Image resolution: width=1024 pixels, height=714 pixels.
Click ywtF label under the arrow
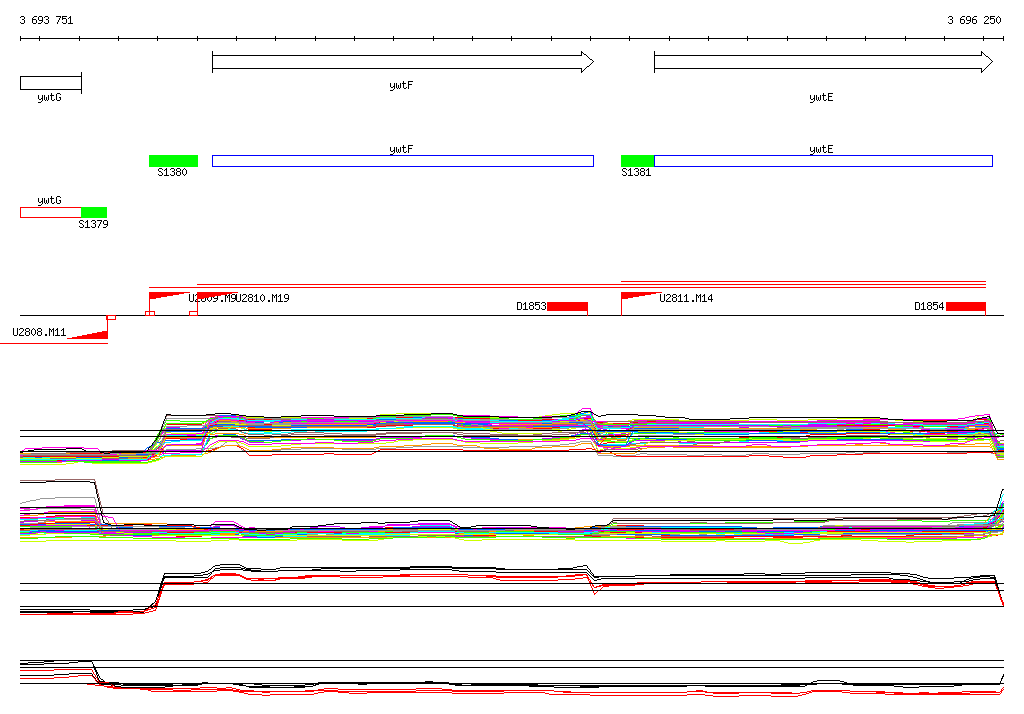(401, 86)
